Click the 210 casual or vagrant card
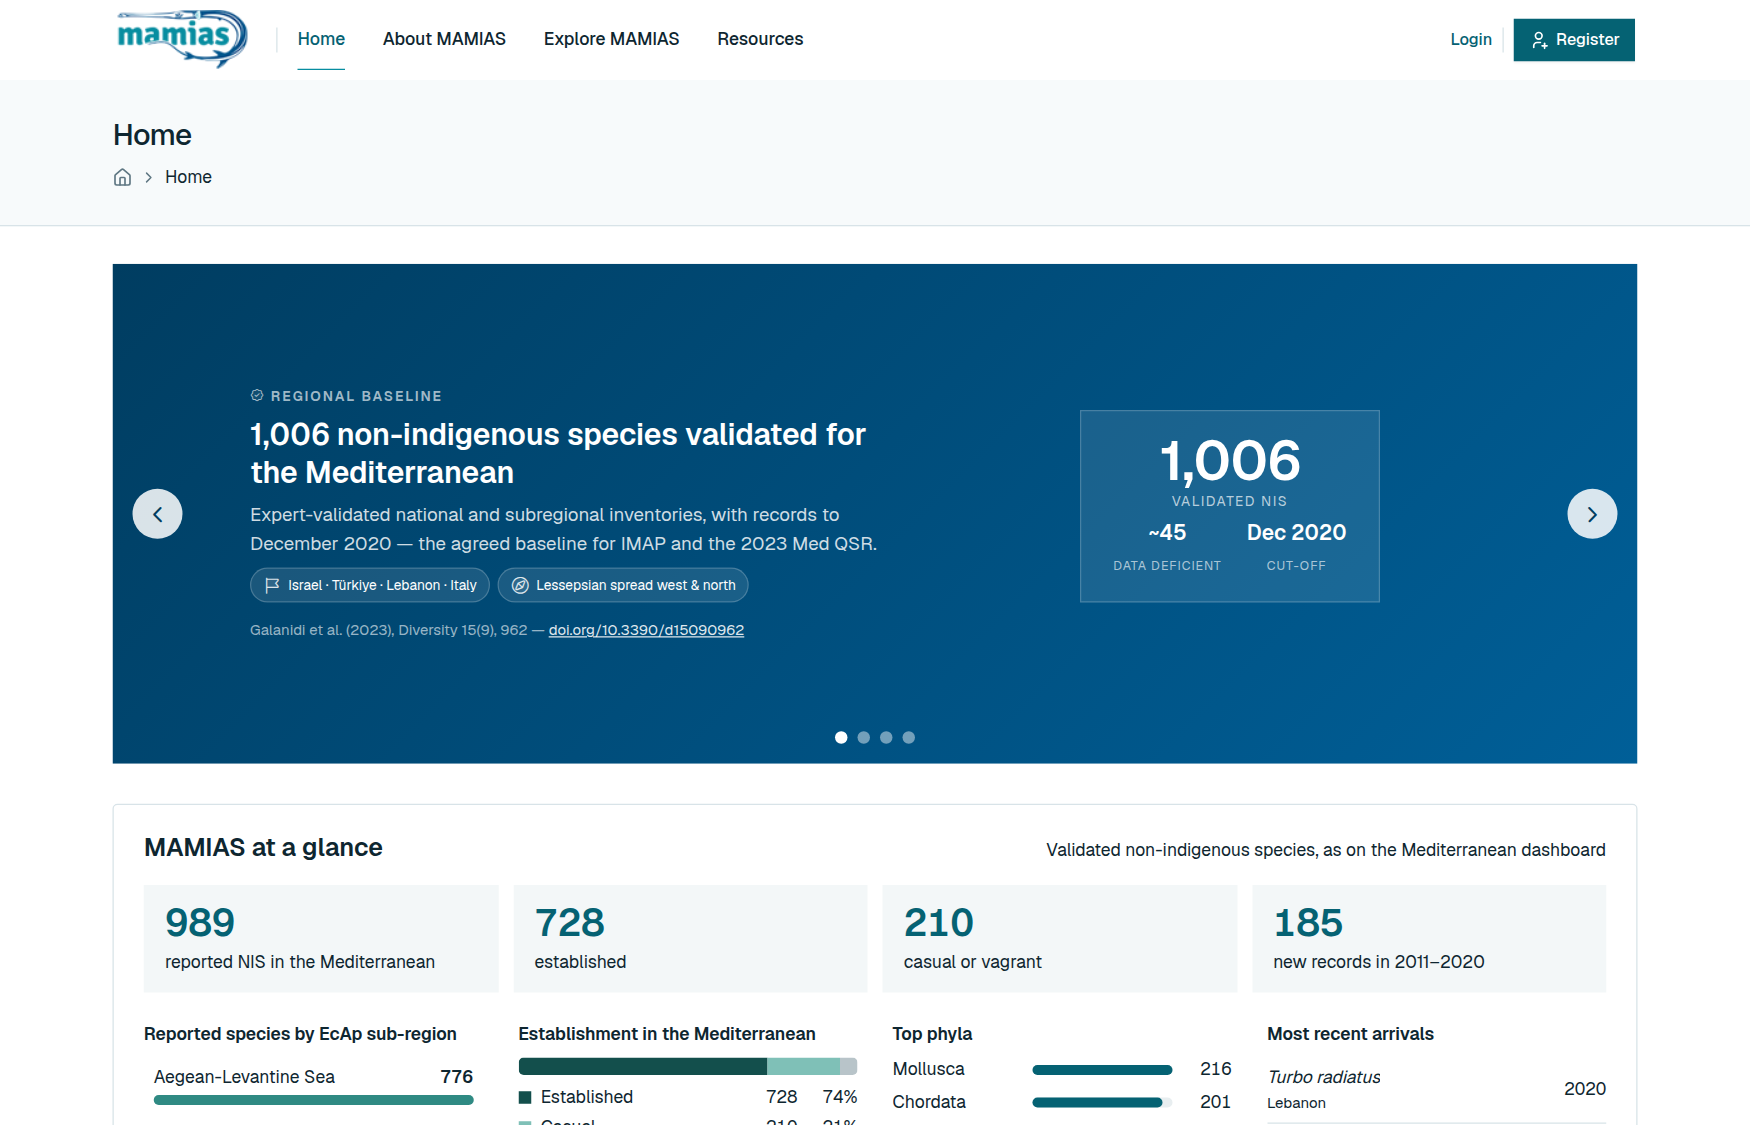 pyautogui.click(x=1060, y=938)
